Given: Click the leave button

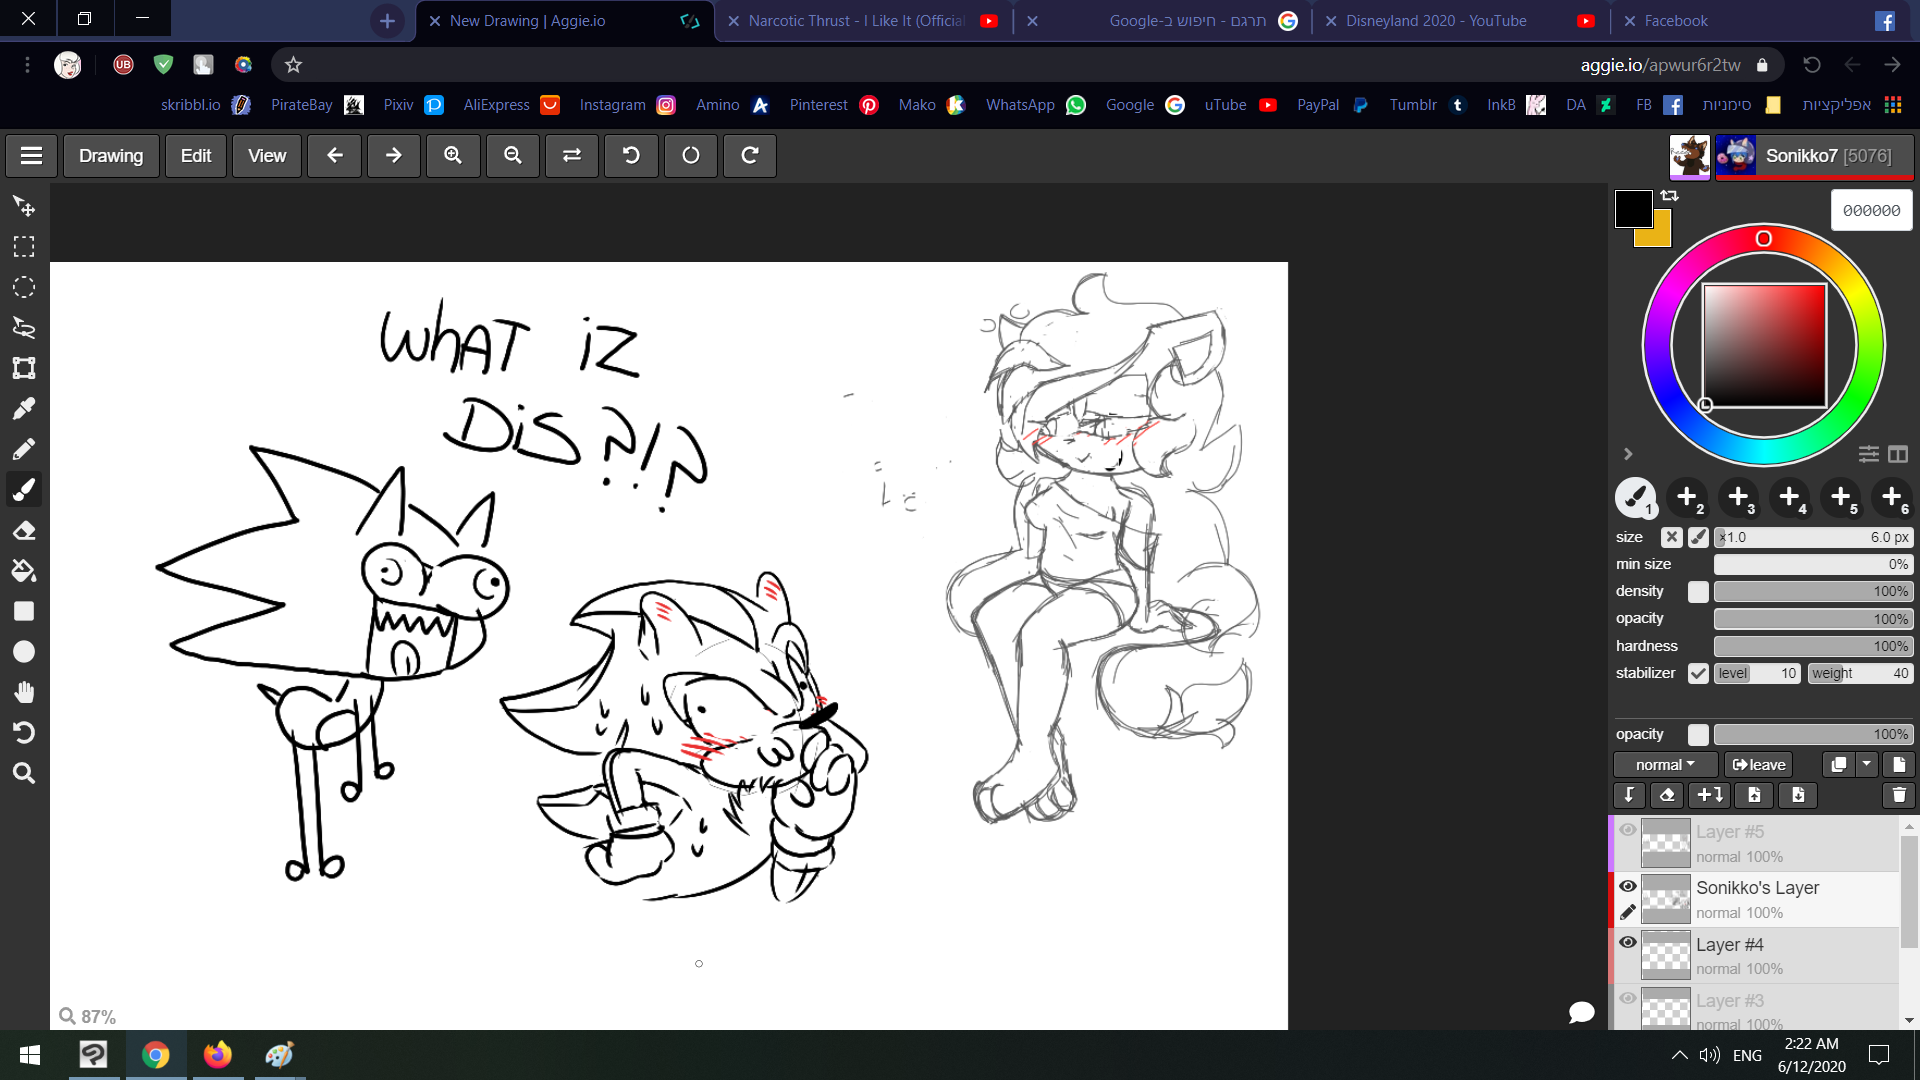Looking at the screenshot, I should [x=1759, y=765].
